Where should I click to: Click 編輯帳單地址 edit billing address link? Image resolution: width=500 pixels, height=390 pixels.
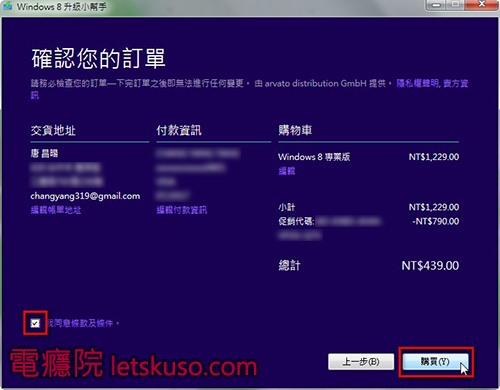coord(56,210)
